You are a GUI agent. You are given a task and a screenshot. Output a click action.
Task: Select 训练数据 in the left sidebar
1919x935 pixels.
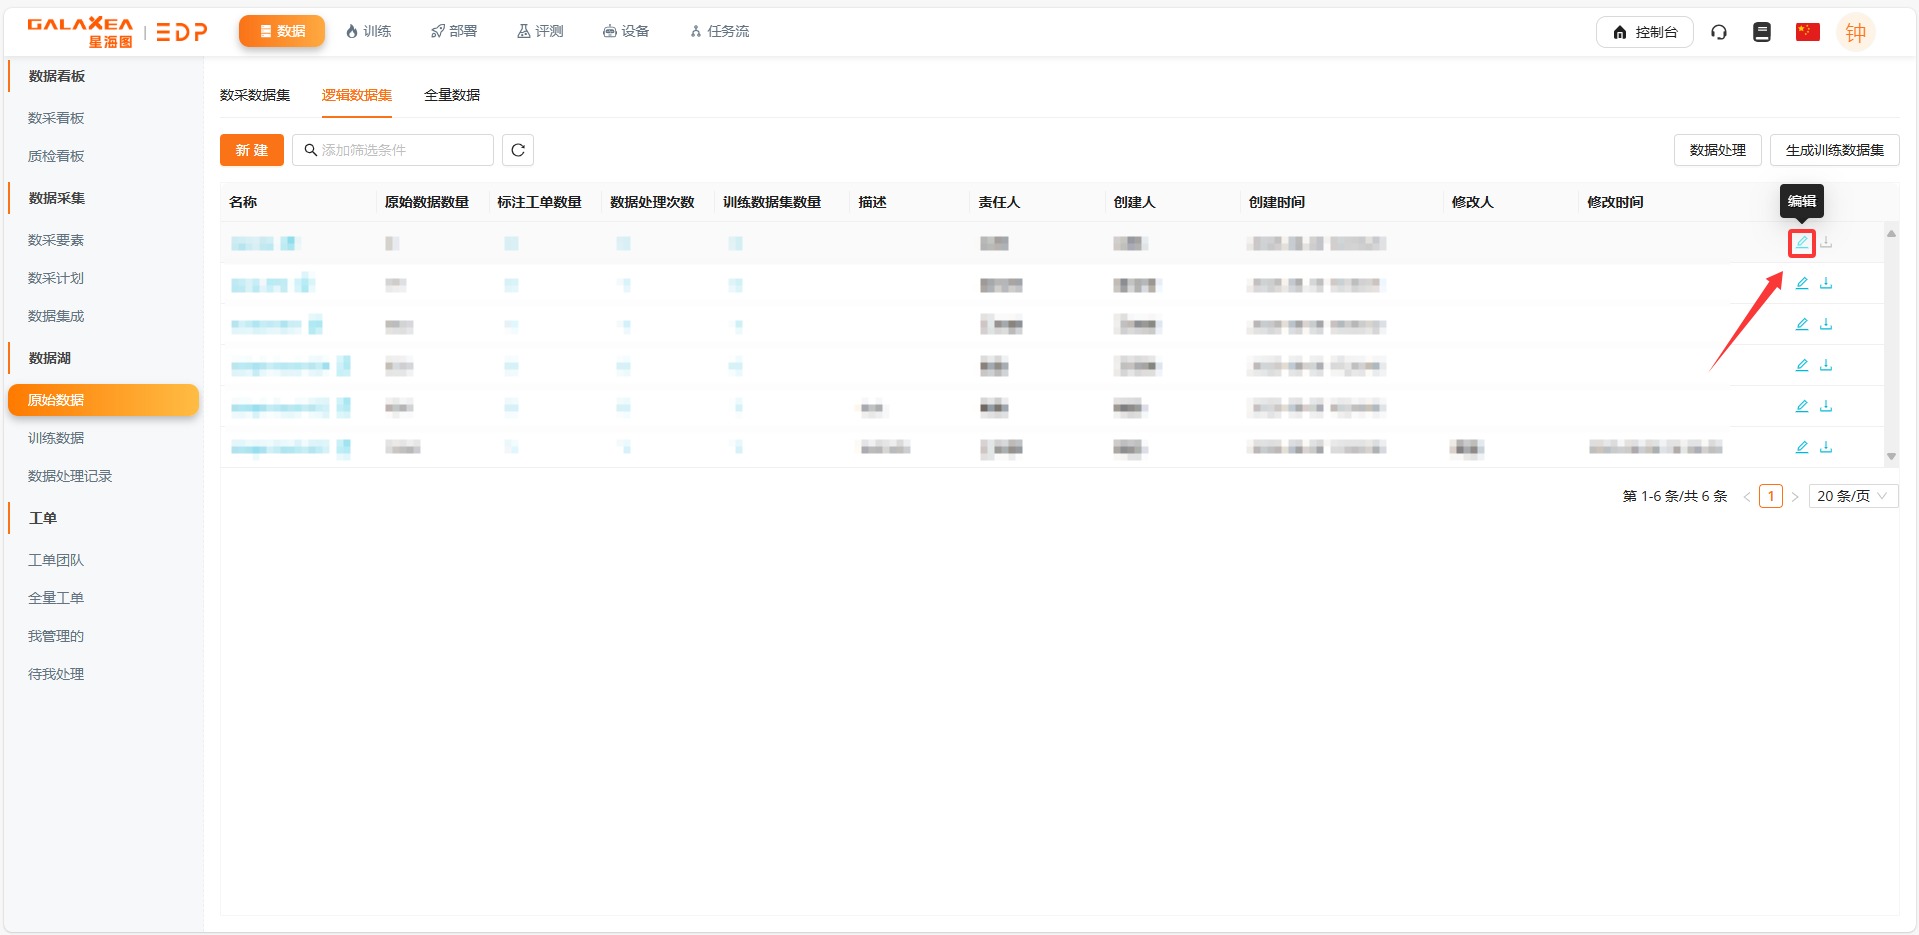(x=56, y=438)
